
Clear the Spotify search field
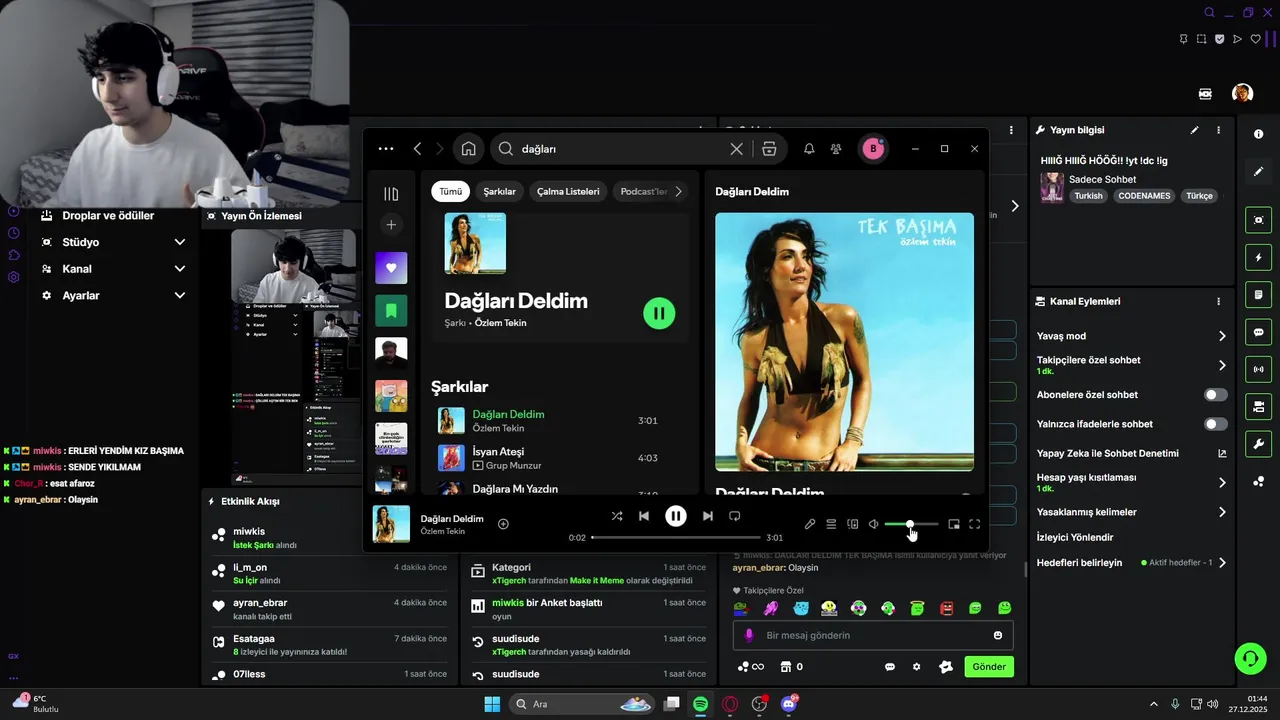pyautogui.click(x=736, y=149)
